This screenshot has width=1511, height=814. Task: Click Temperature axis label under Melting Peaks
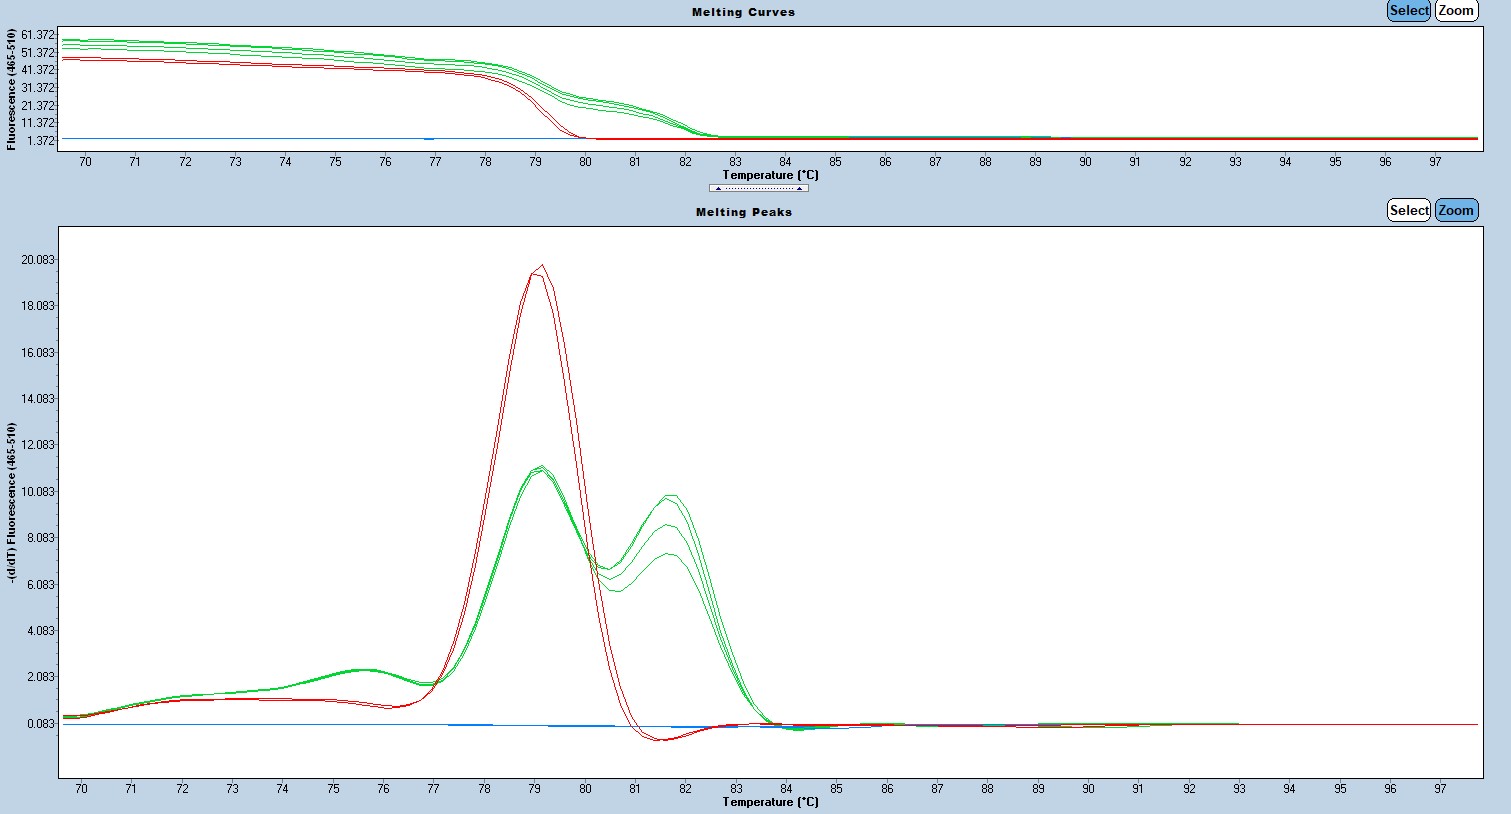click(770, 802)
